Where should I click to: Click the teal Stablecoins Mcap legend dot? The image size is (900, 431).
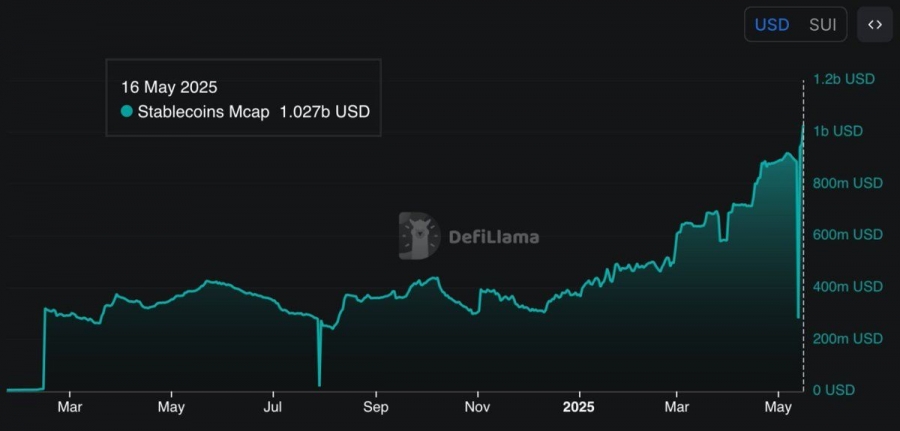[127, 111]
